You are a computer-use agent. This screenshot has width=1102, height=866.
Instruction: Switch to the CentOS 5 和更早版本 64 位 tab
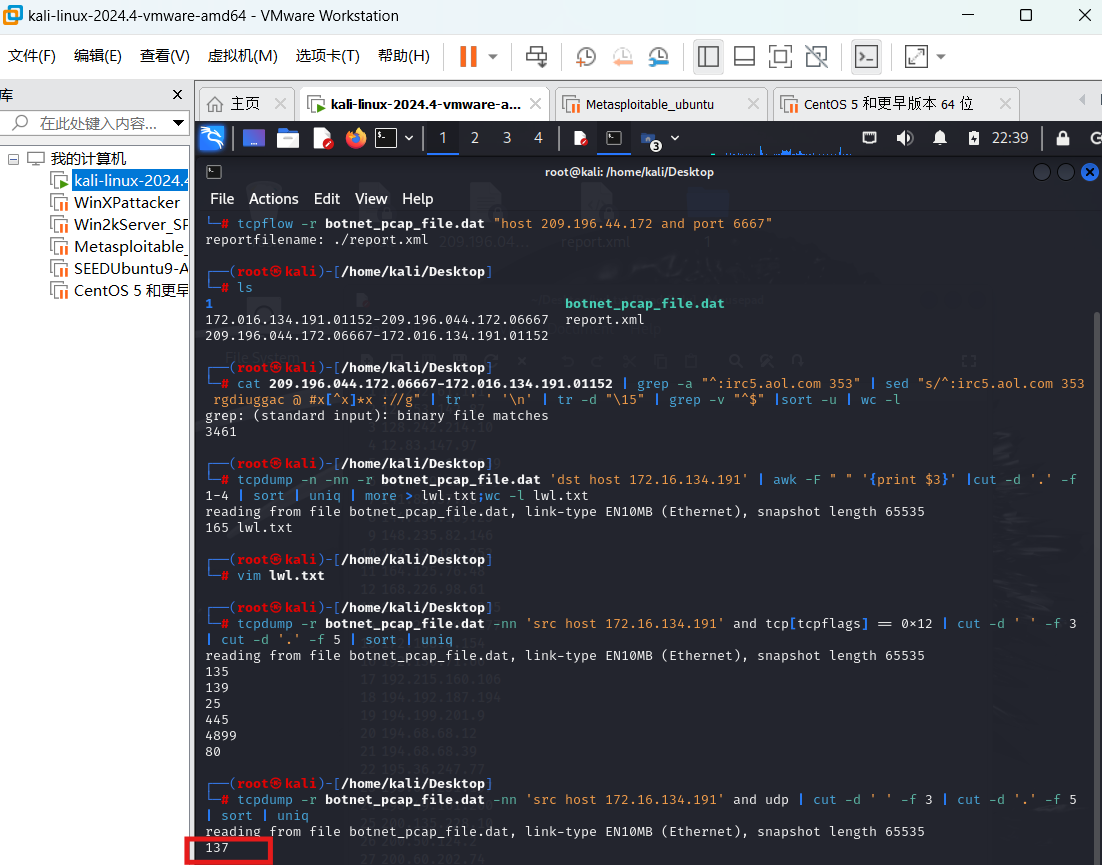tap(888, 104)
